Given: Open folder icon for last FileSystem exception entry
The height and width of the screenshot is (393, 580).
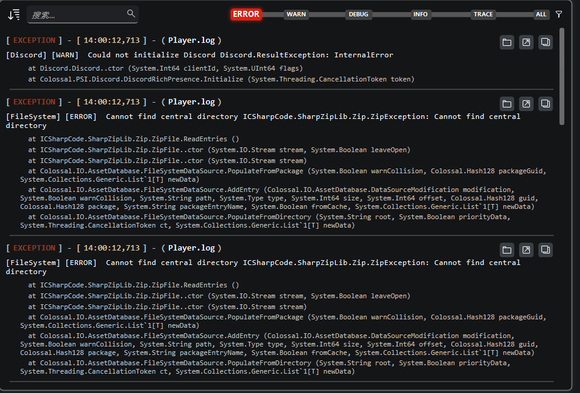Looking at the screenshot, I should click(507, 250).
